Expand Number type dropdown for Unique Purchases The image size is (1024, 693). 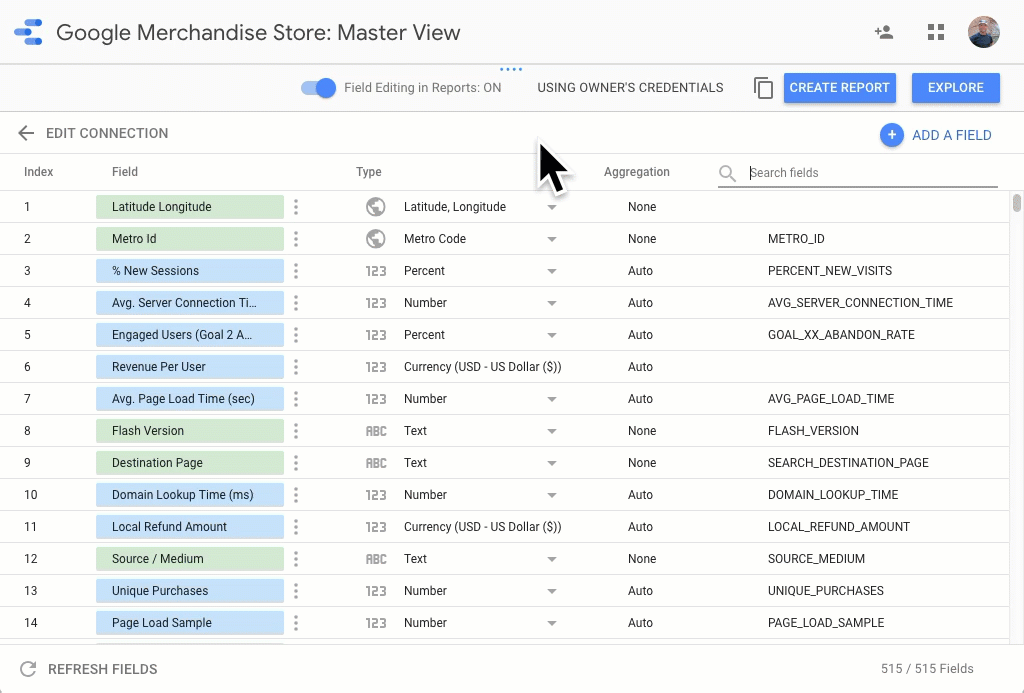[552, 592]
